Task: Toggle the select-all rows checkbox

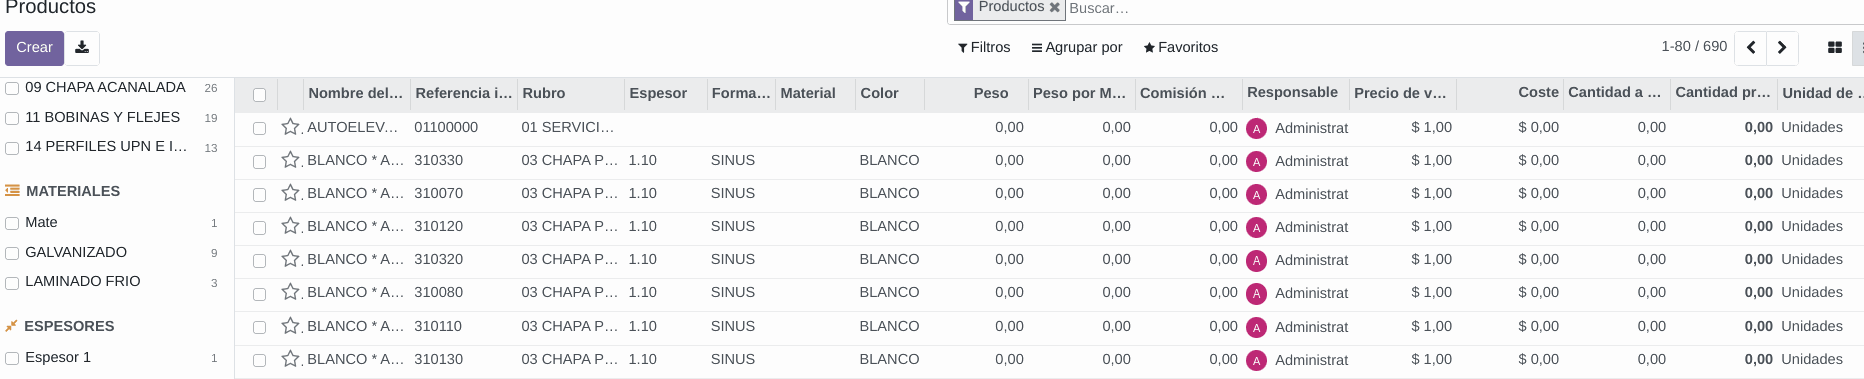Action: click(260, 95)
